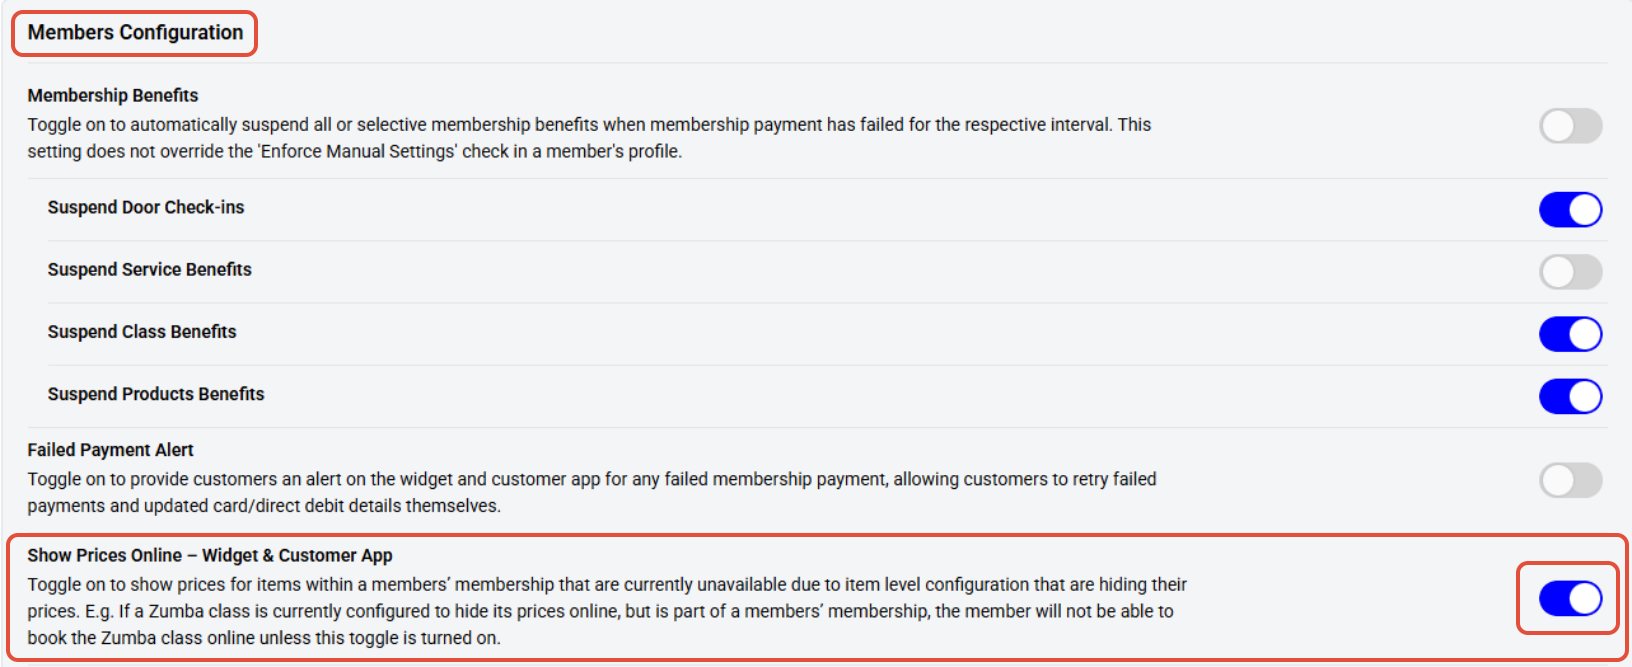The image size is (1632, 667).
Task: Click the word Toggle starting Show Prices description
Action: pos(54,584)
